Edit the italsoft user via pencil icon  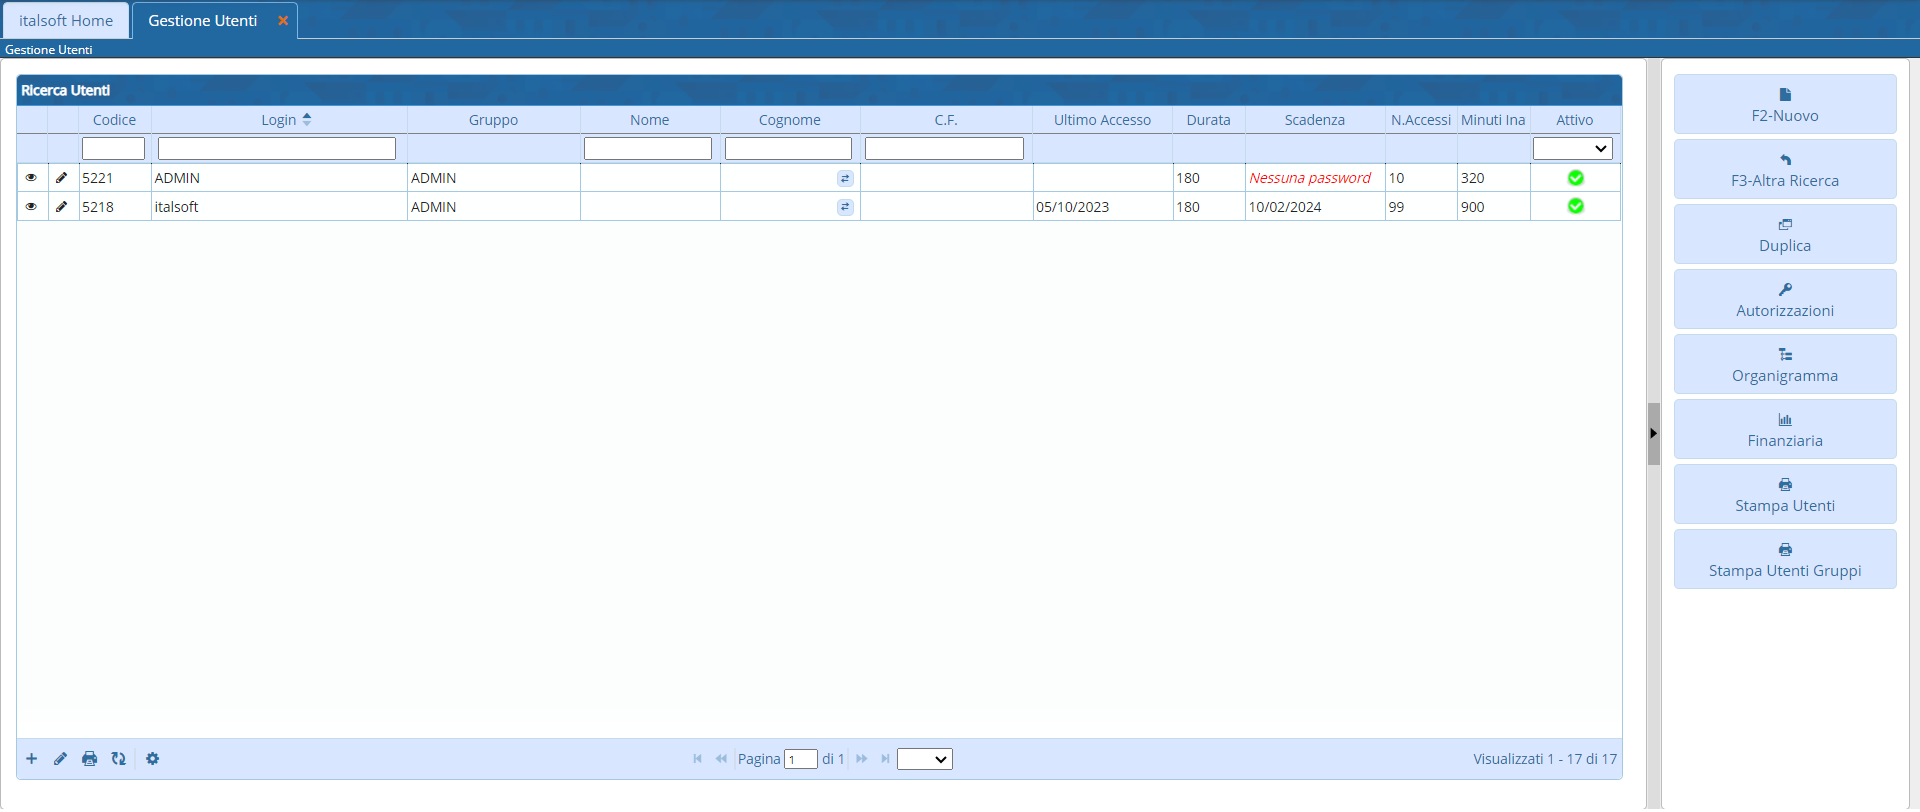coord(62,207)
